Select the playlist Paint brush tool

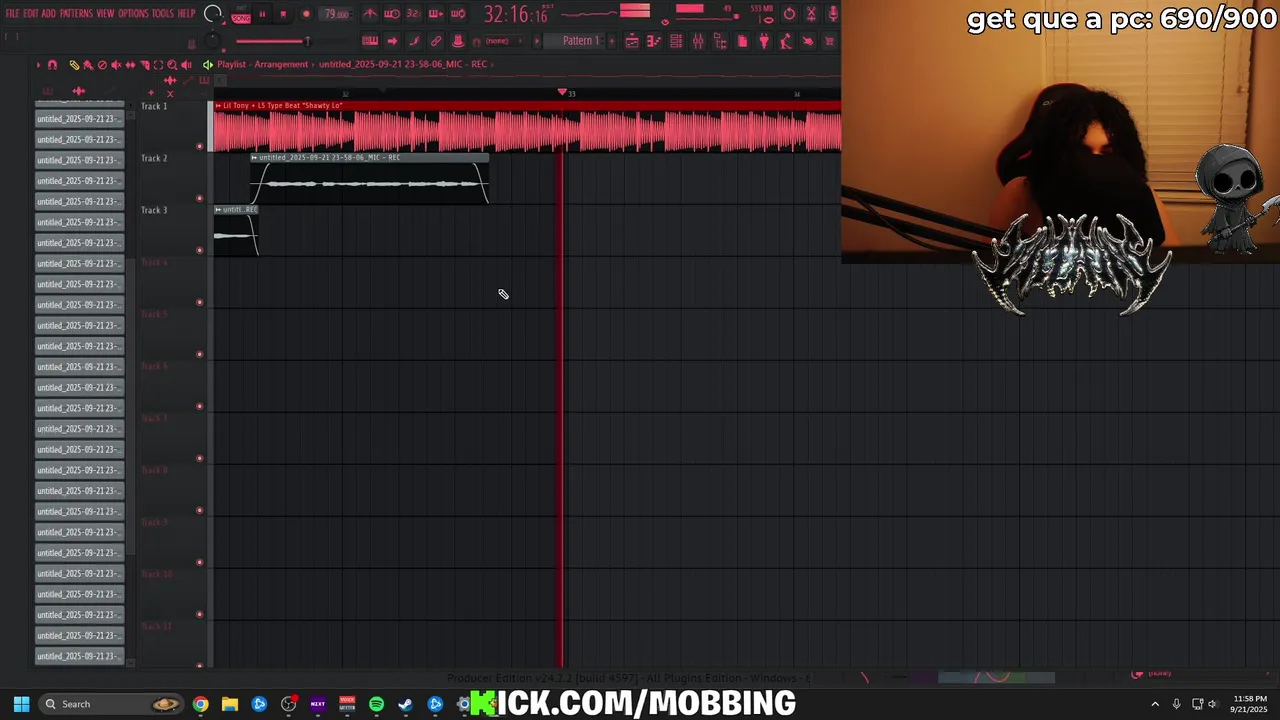88,64
